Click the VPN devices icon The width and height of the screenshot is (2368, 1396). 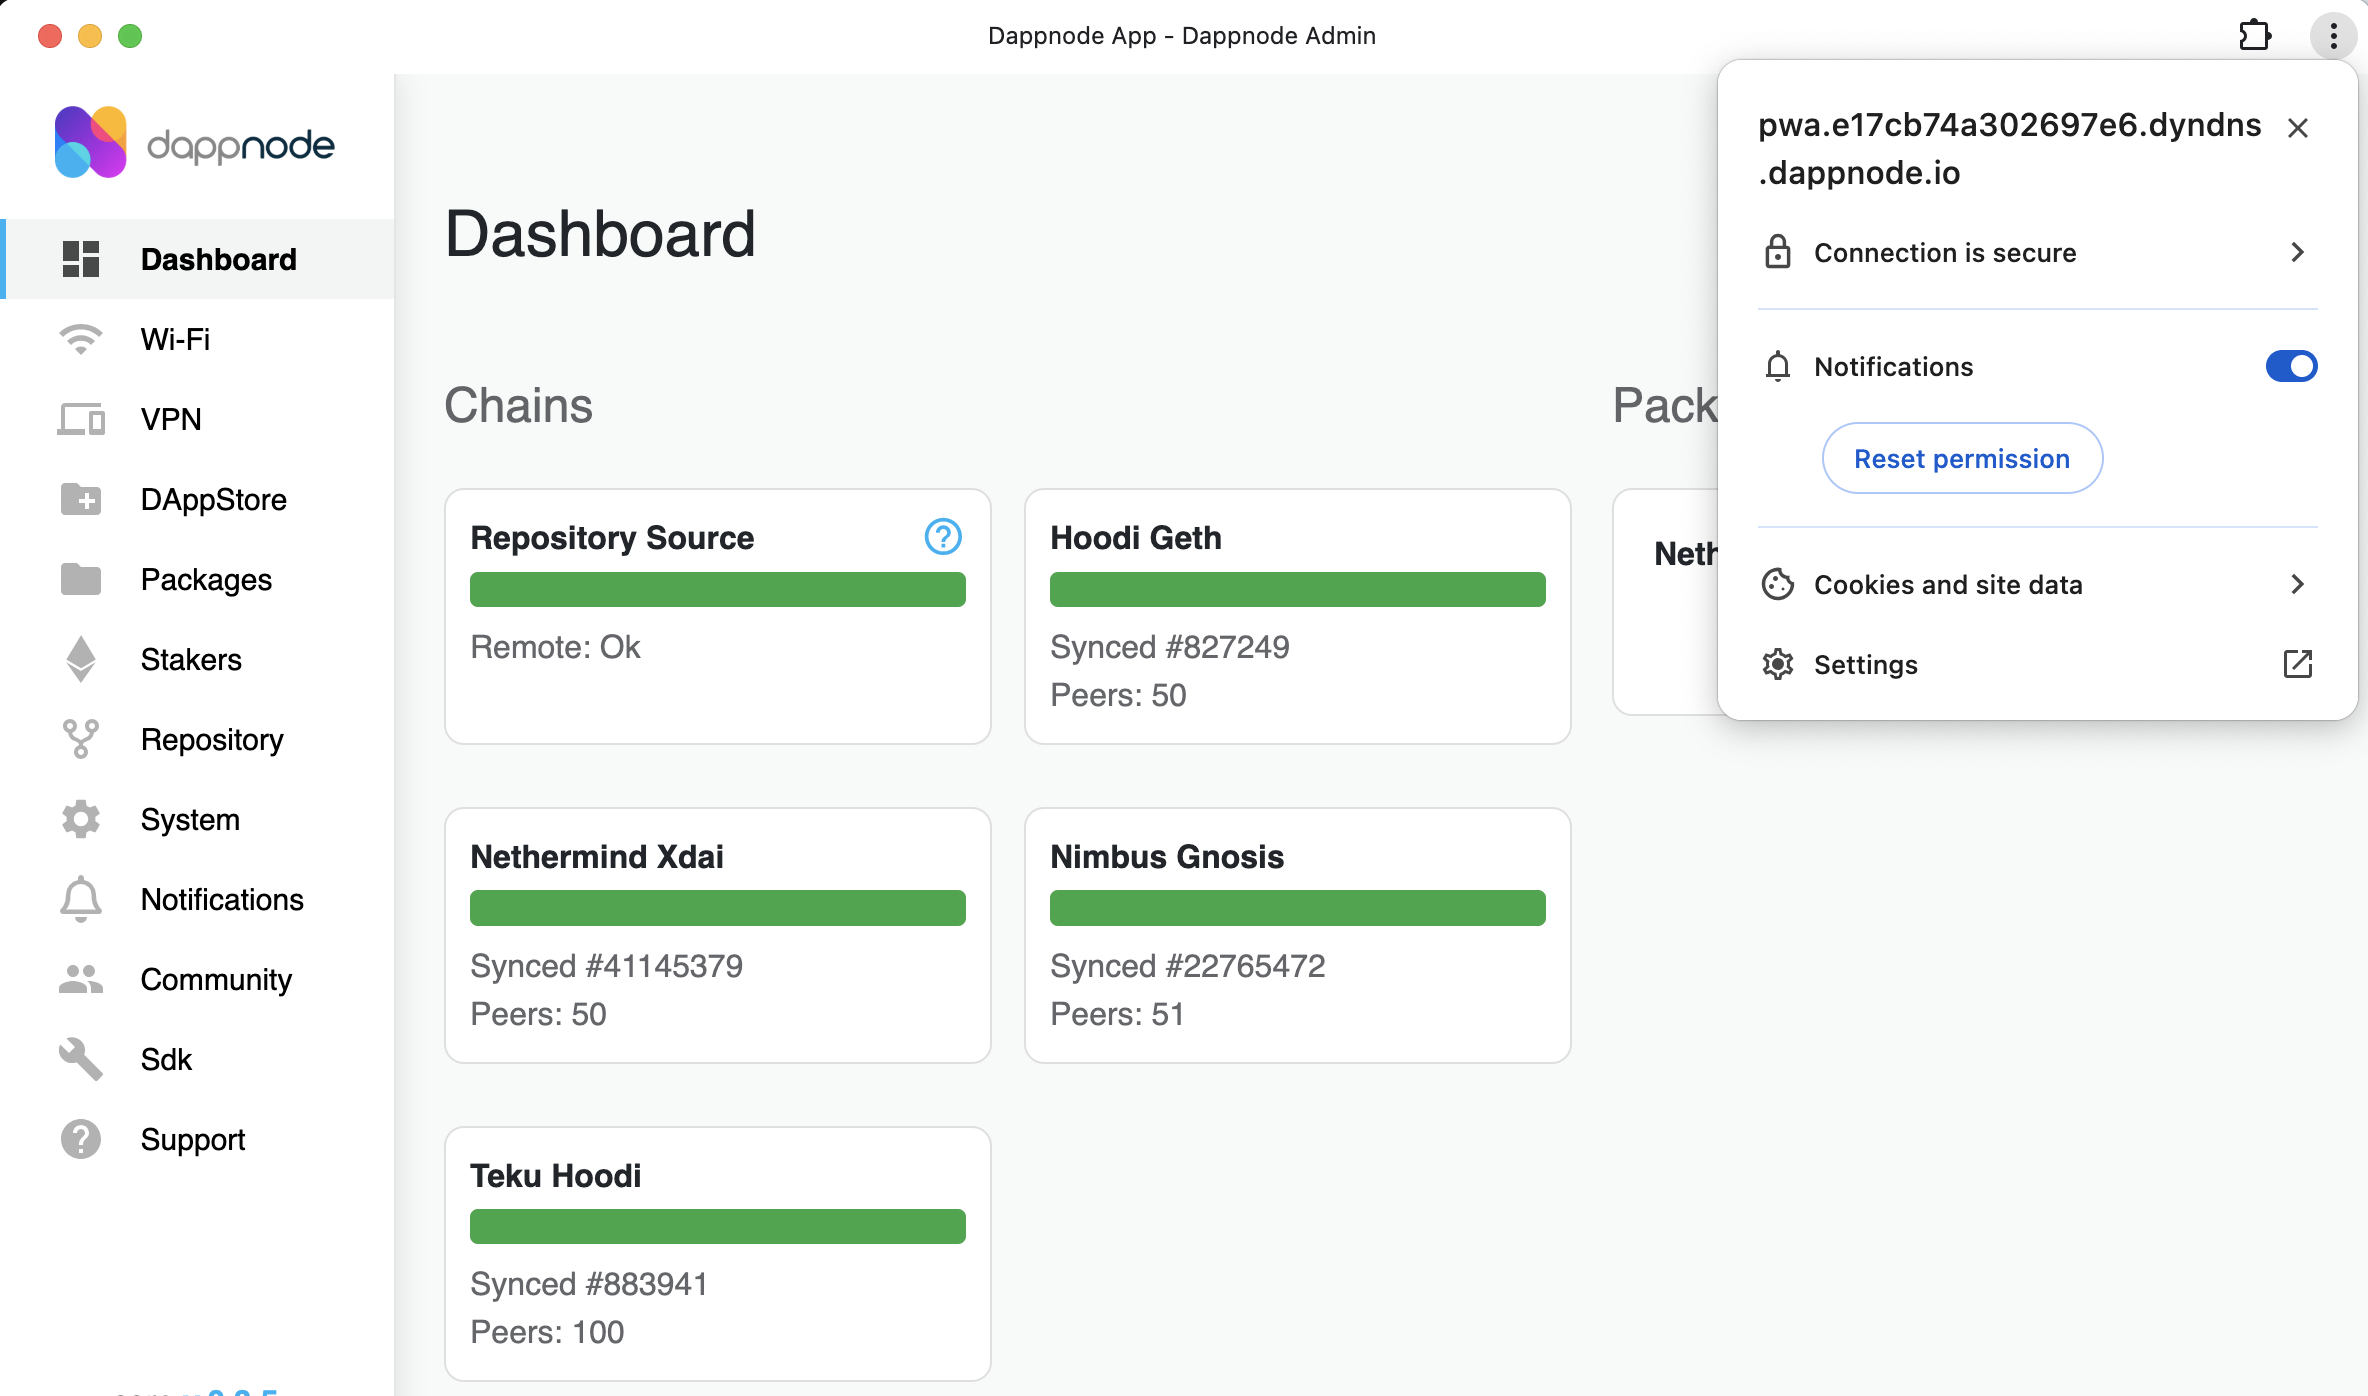pos(81,419)
